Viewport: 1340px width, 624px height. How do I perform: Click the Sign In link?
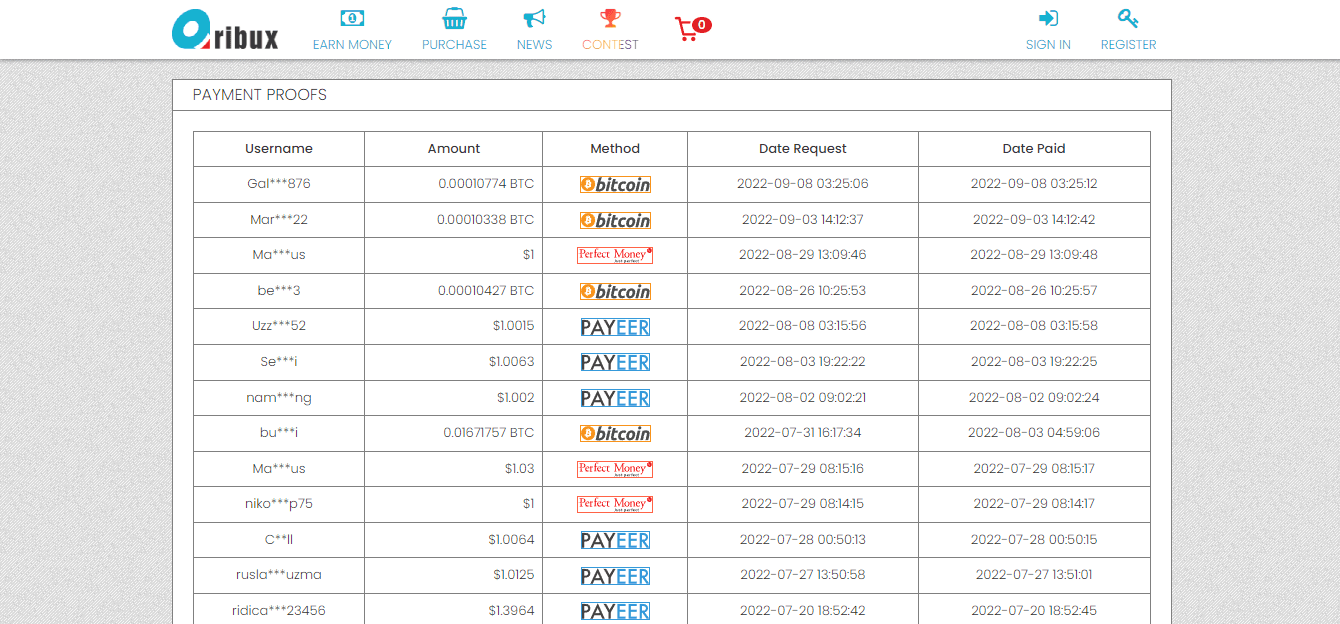(x=1048, y=30)
